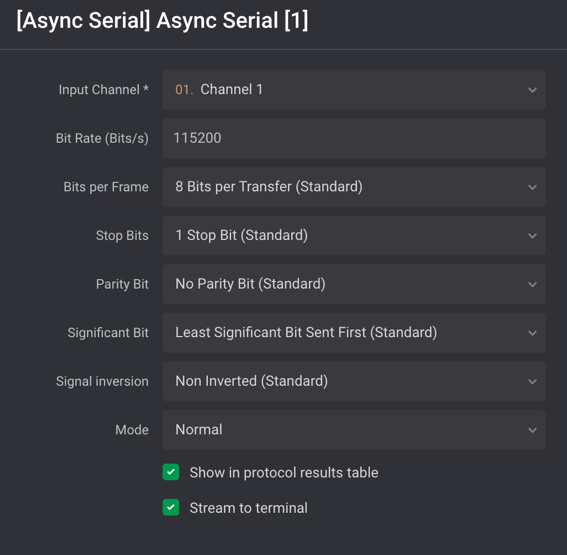
Task: Click the Mode dropdown chevron arrow
Action: [532, 430]
